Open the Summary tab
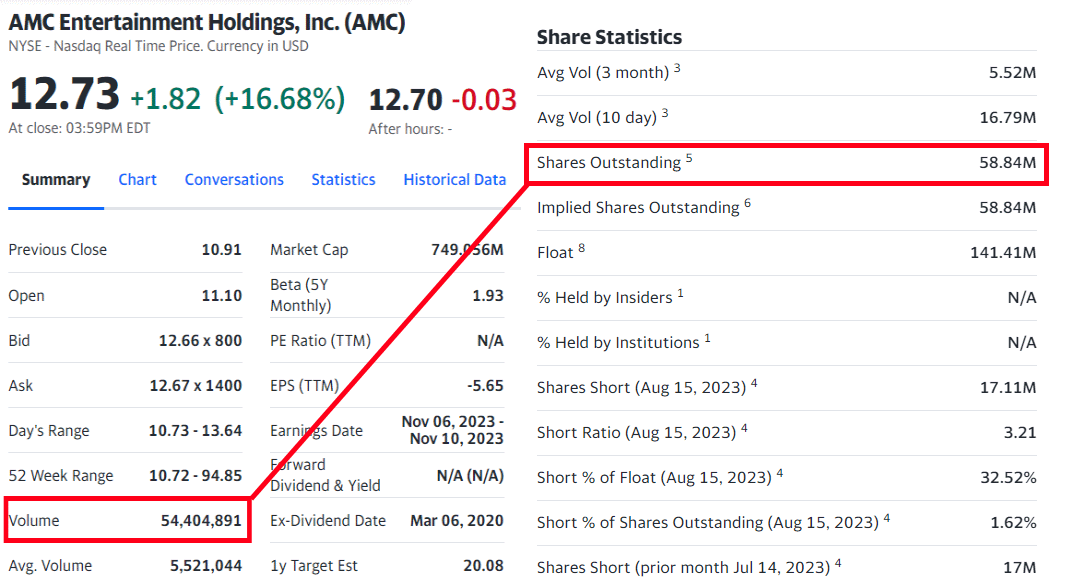This screenshot has height=587, width=1065. tap(56, 179)
